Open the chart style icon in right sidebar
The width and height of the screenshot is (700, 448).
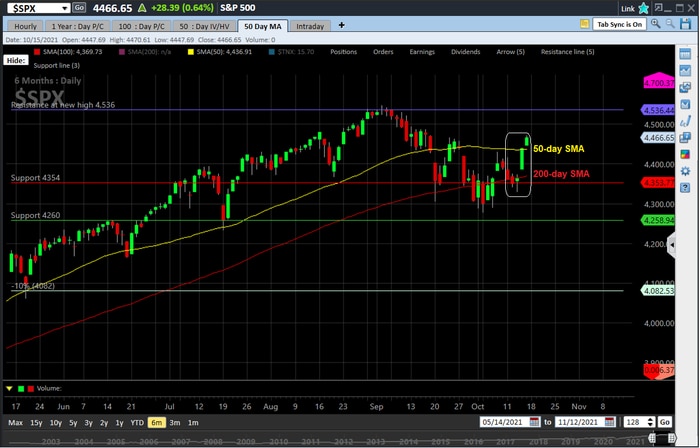685,71
